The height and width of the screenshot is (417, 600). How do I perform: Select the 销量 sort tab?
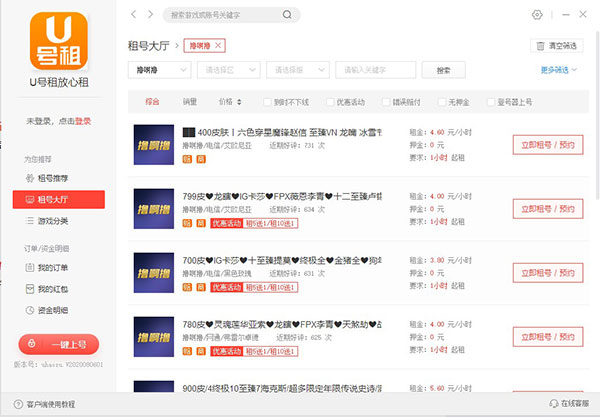point(190,102)
